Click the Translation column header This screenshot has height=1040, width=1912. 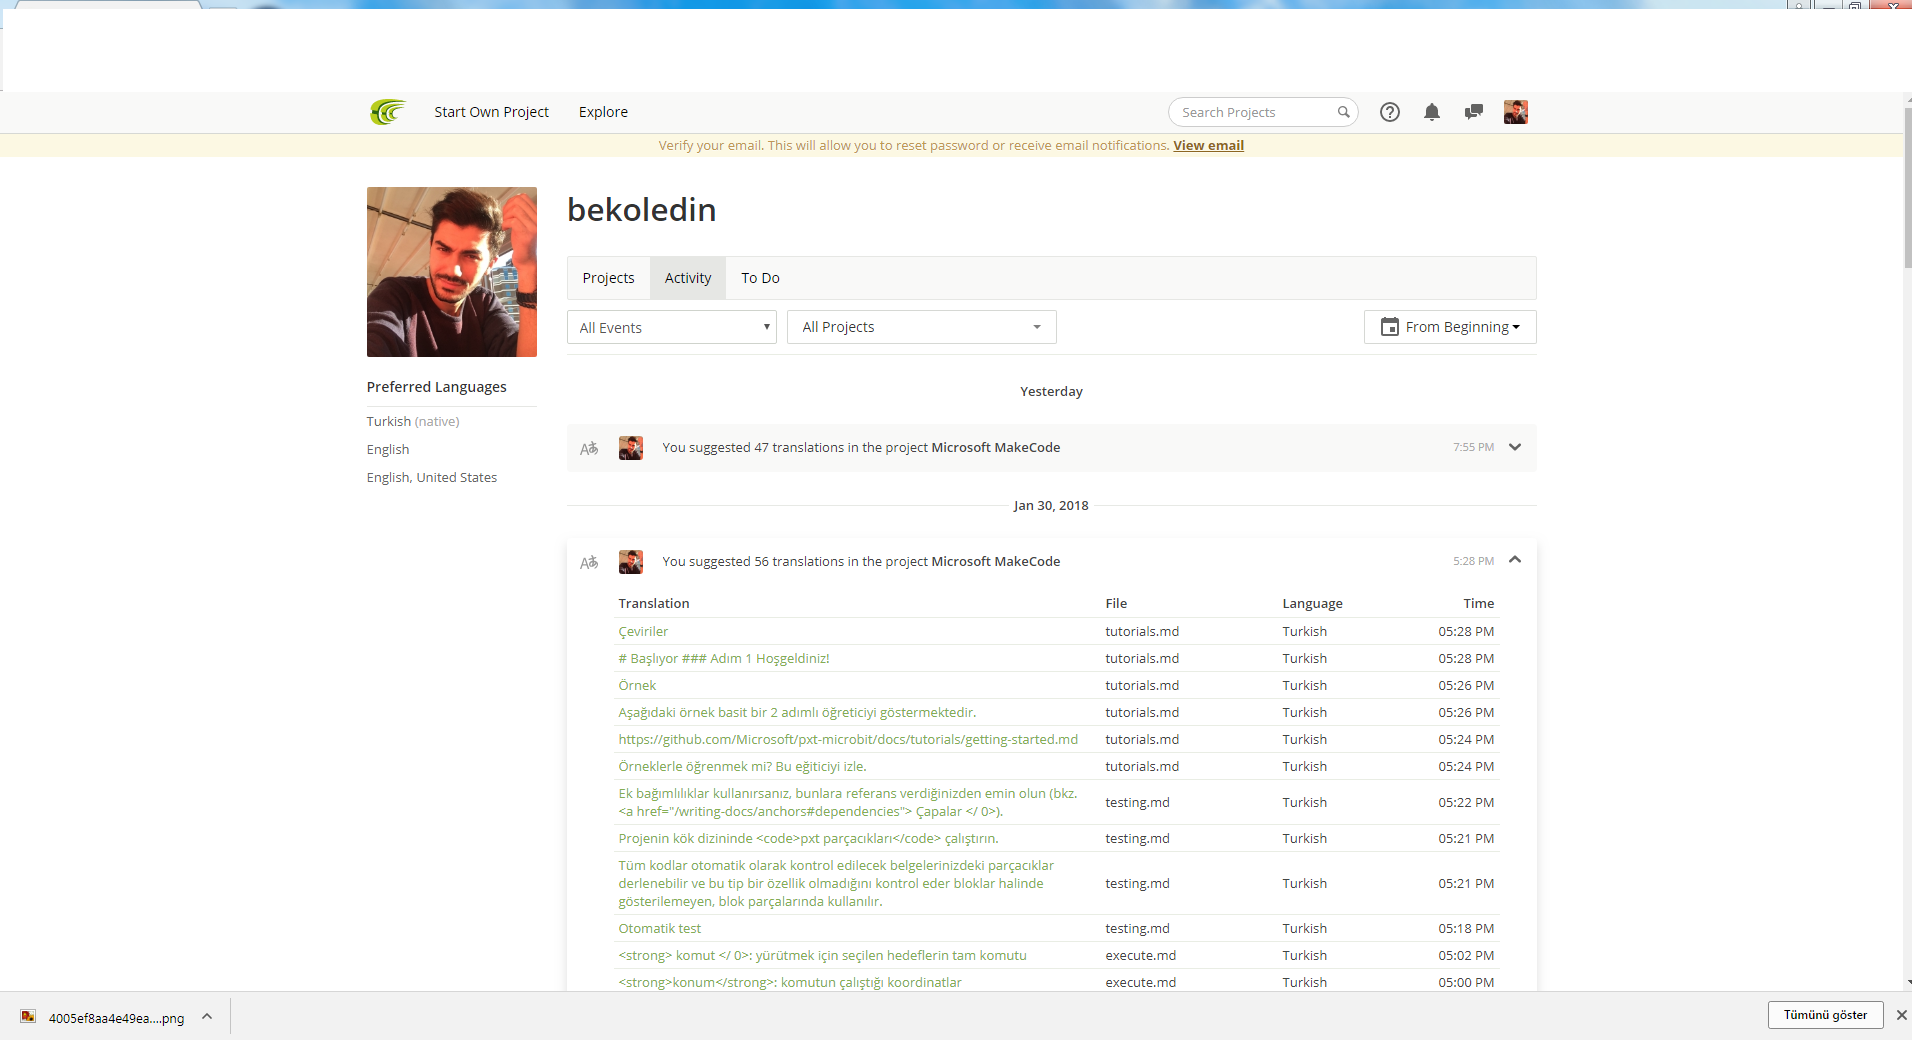(653, 603)
